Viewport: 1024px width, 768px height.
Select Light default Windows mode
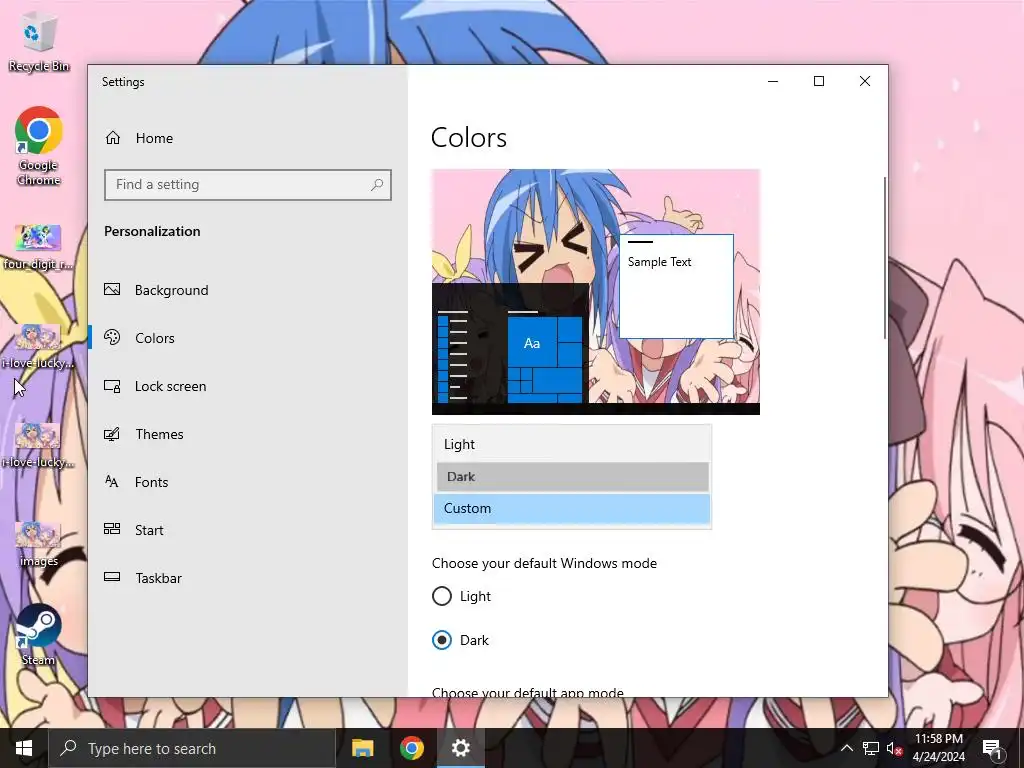click(442, 596)
